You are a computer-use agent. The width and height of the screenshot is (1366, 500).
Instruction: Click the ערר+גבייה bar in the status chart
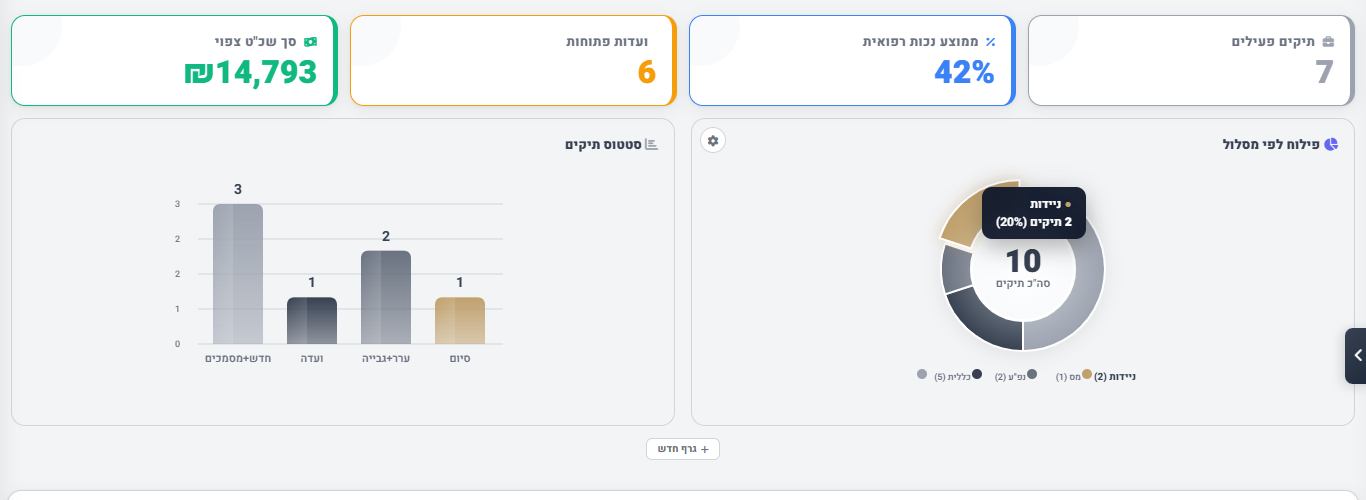(x=386, y=297)
